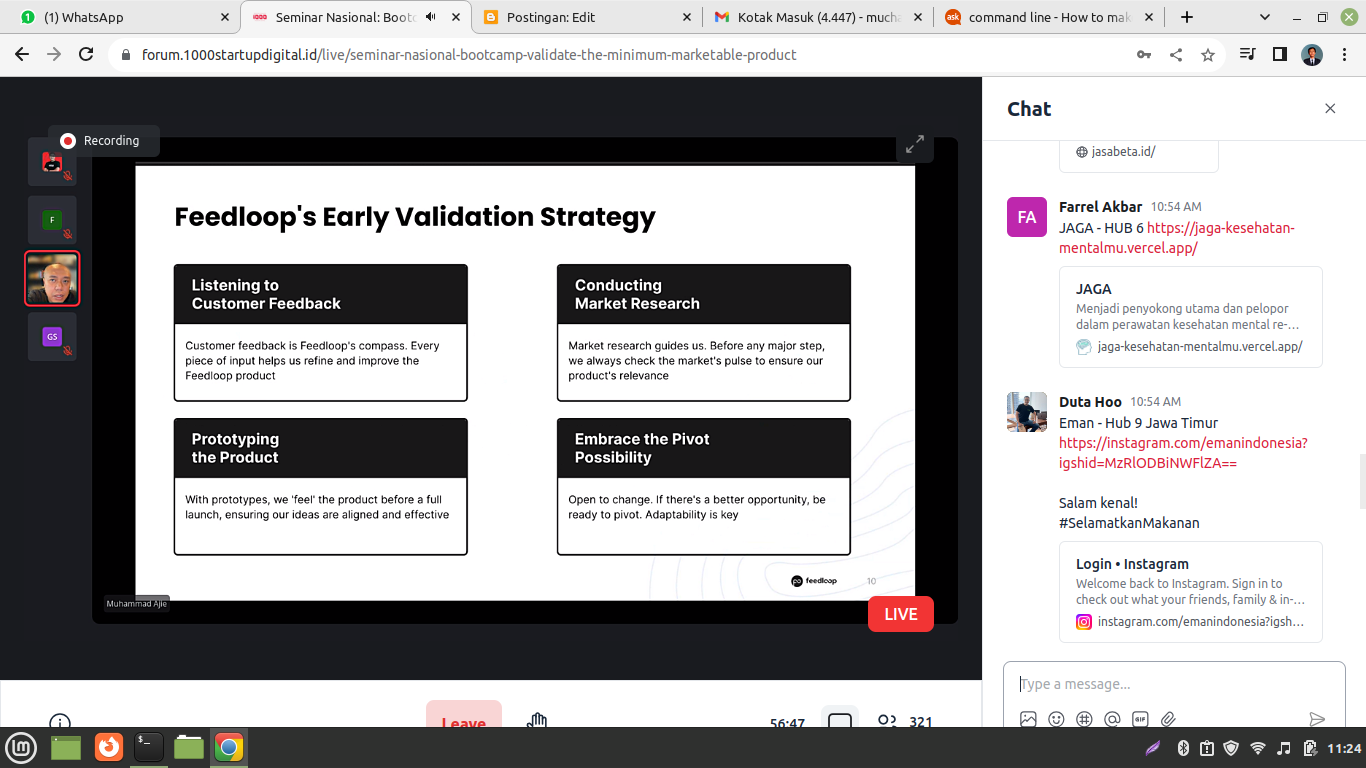Click the #SelamatkanMakanan hashtag text
Viewport: 1366px width, 768px height.
pyautogui.click(x=1129, y=523)
